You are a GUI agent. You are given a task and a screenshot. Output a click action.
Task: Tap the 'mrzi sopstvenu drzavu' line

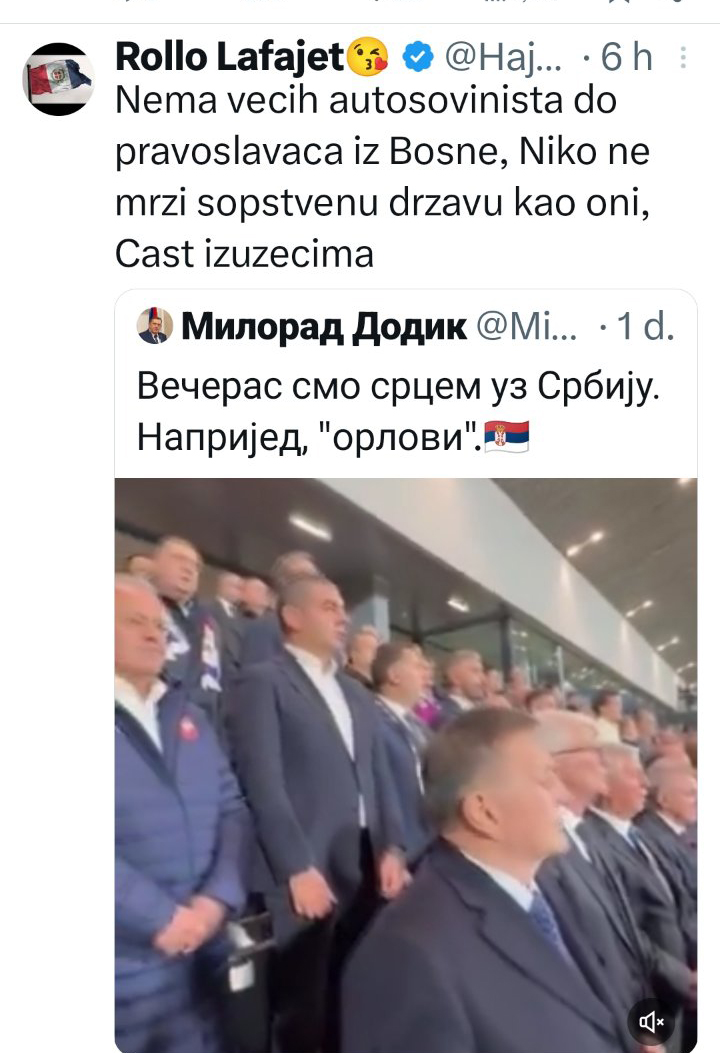tap(309, 203)
